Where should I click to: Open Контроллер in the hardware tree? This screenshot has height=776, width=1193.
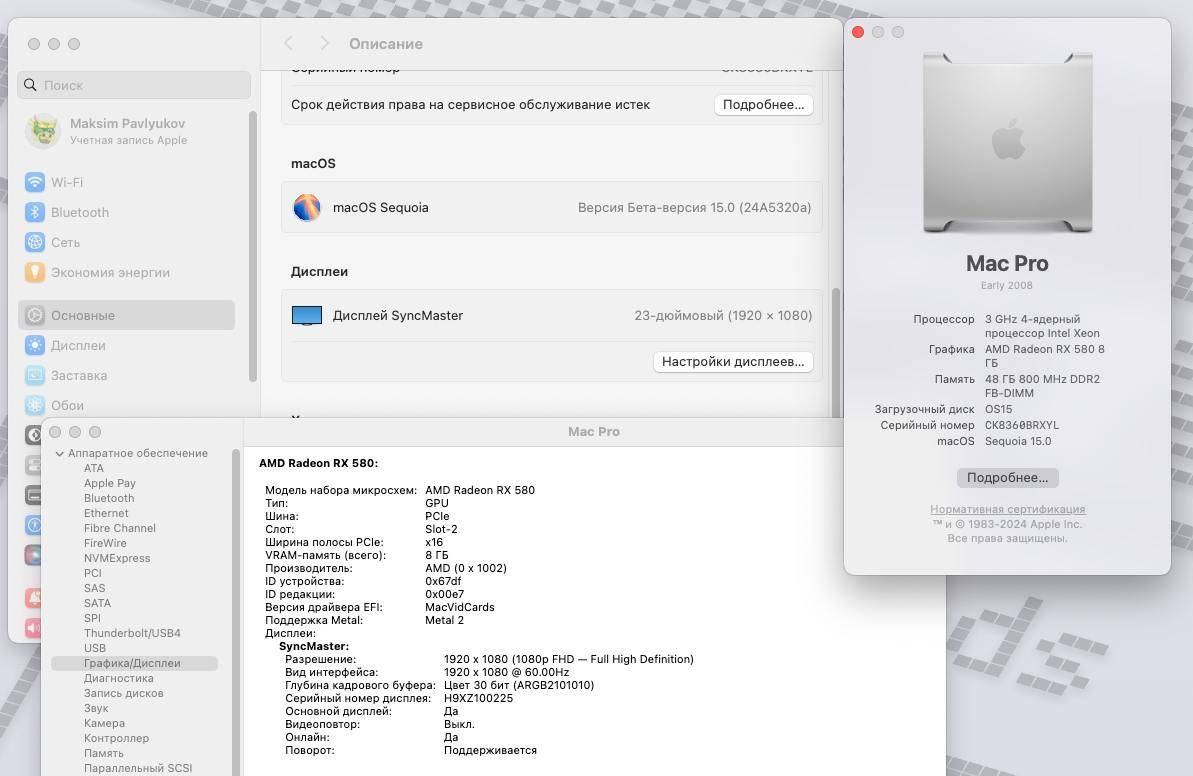click(116, 738)
